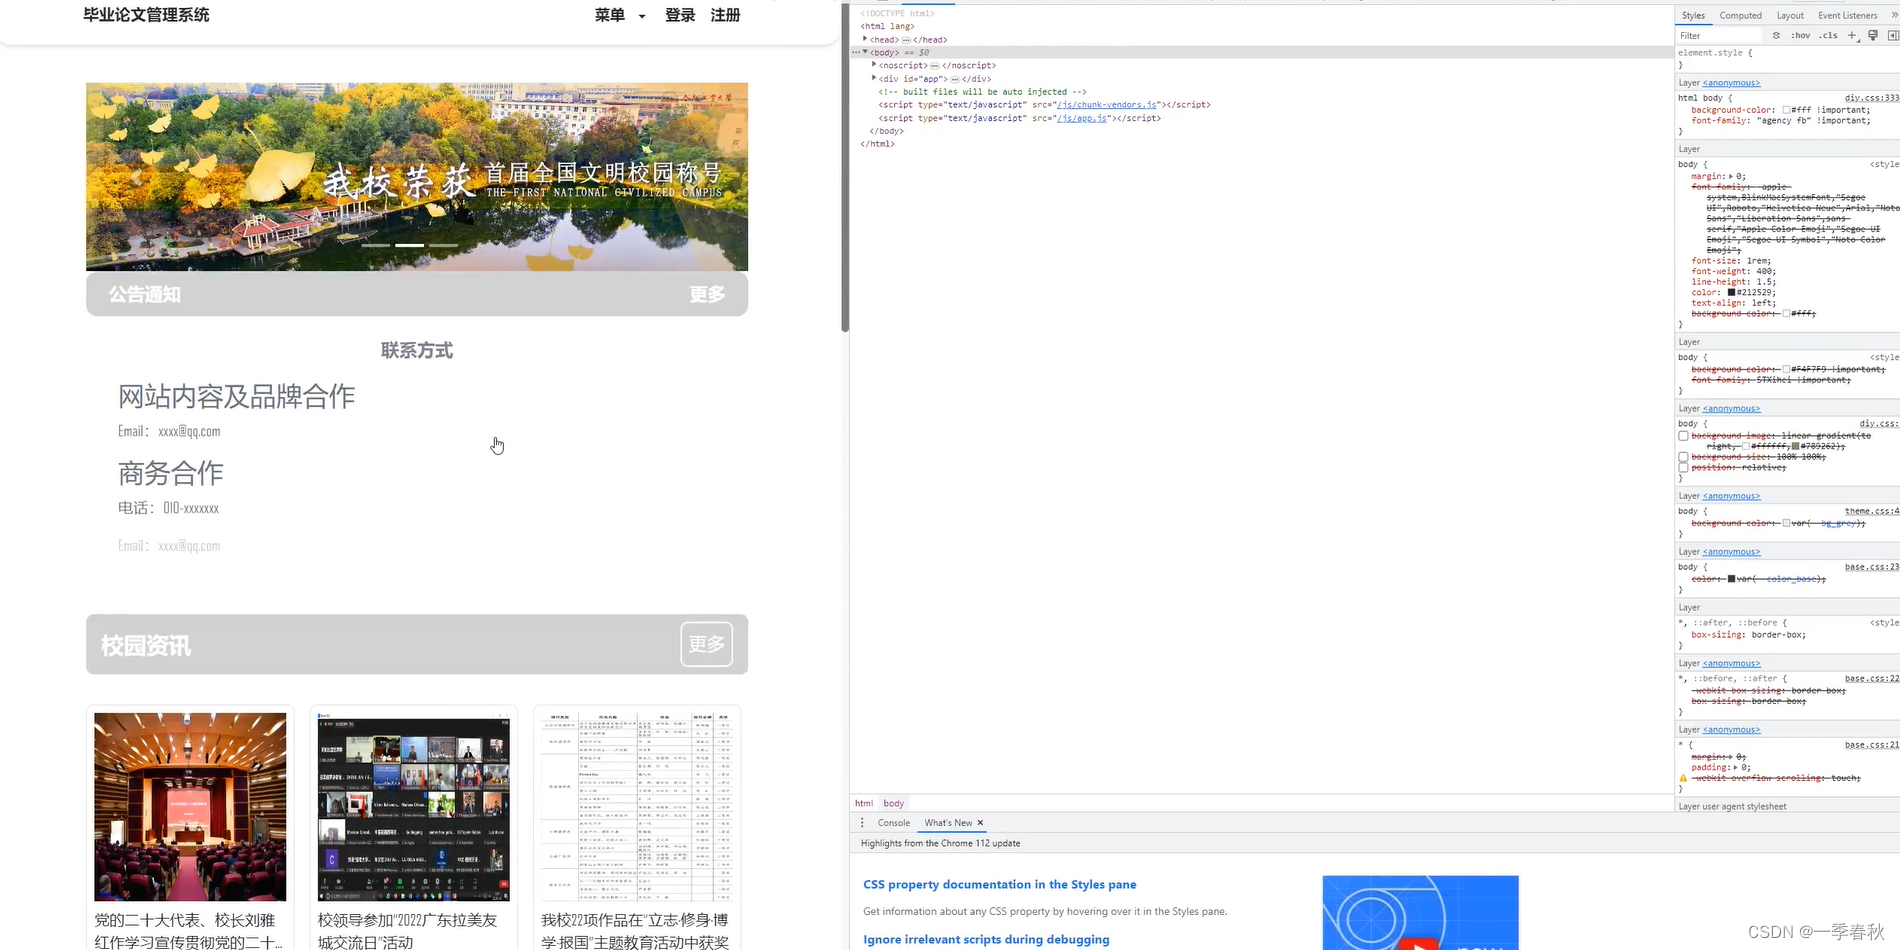
Task: Open the 党的二十大代表 news thumbnail
Action: (x=190, y=807)
